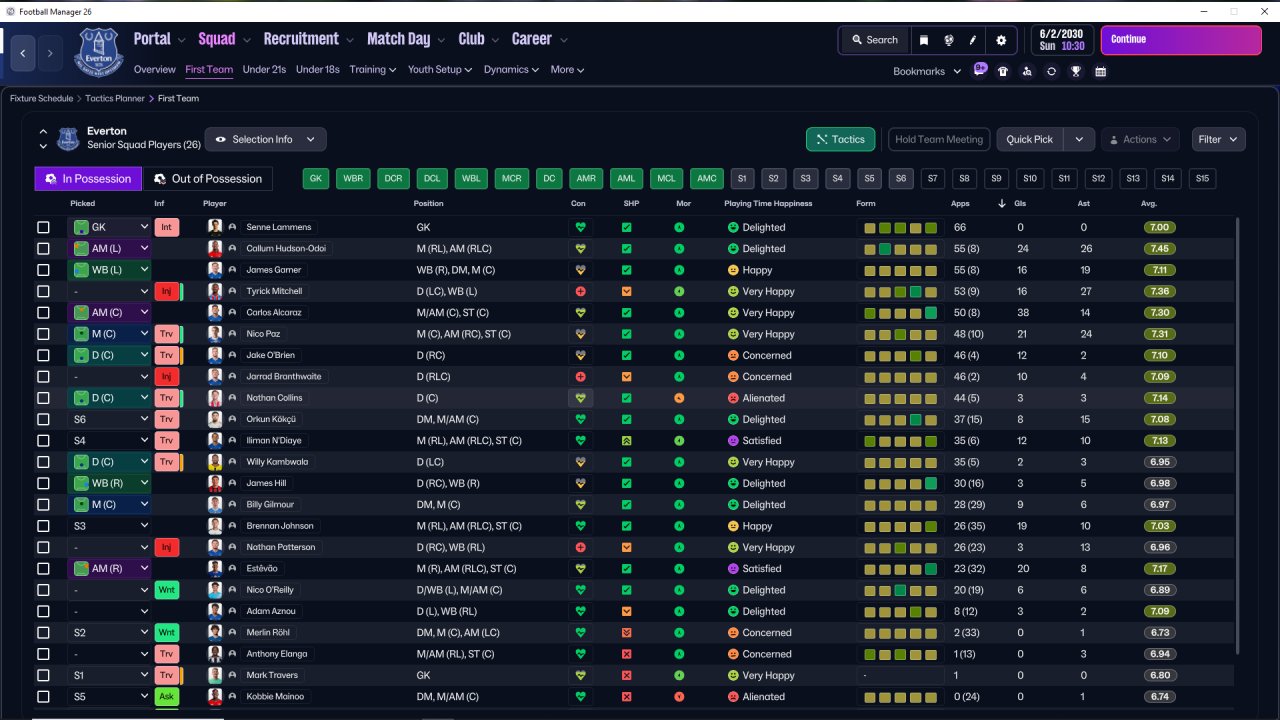Expand the Selection Info dropdown
1280x720 pixels.
[x=265, y=140]
